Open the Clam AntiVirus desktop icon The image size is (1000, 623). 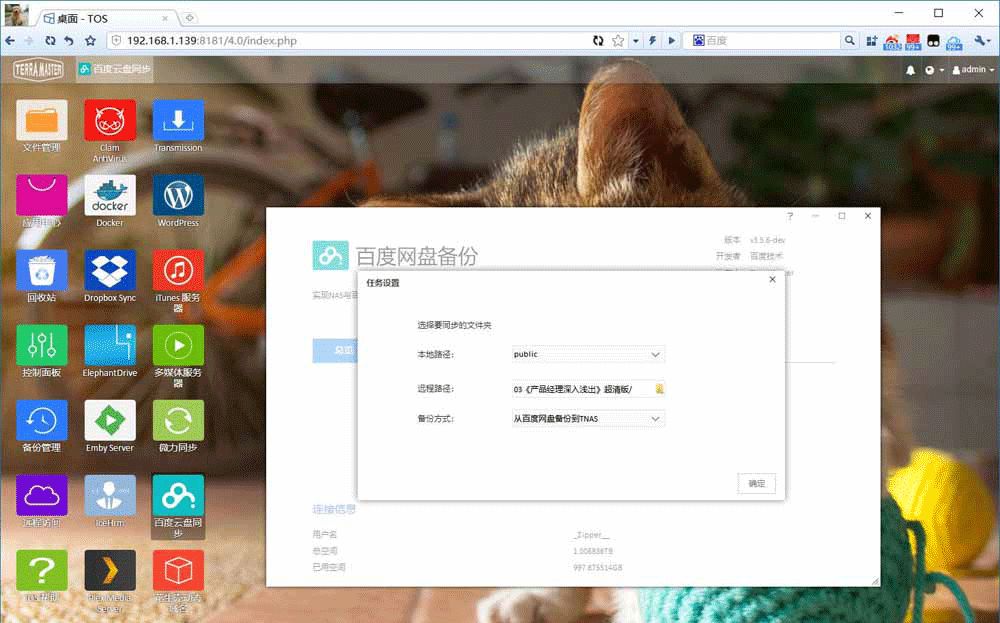(x=110, y=121)
